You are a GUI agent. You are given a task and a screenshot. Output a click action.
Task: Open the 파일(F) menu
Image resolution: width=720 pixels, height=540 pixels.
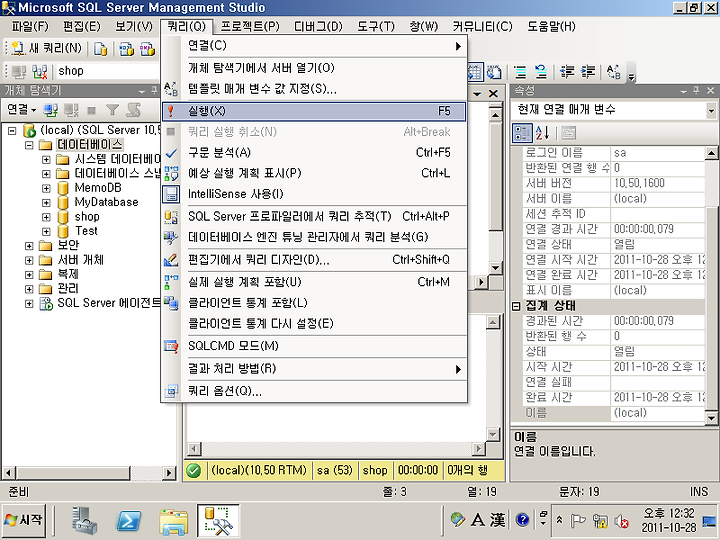tap(30, 27)
